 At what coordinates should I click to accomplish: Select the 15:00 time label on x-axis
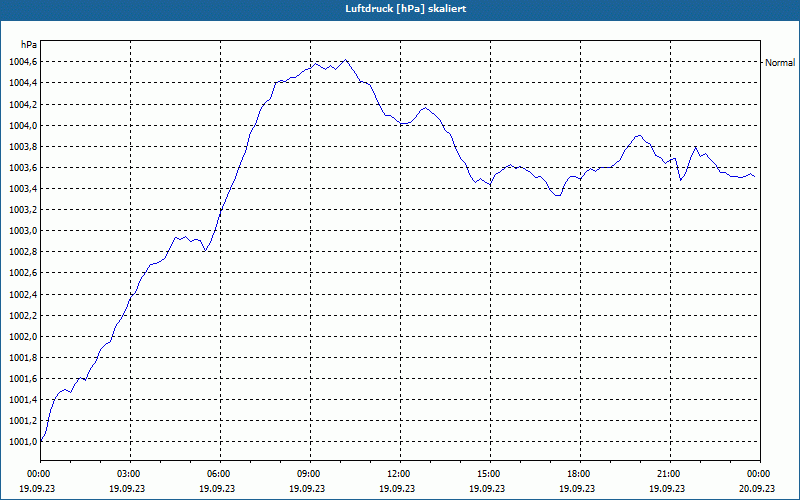click(490, 474)
